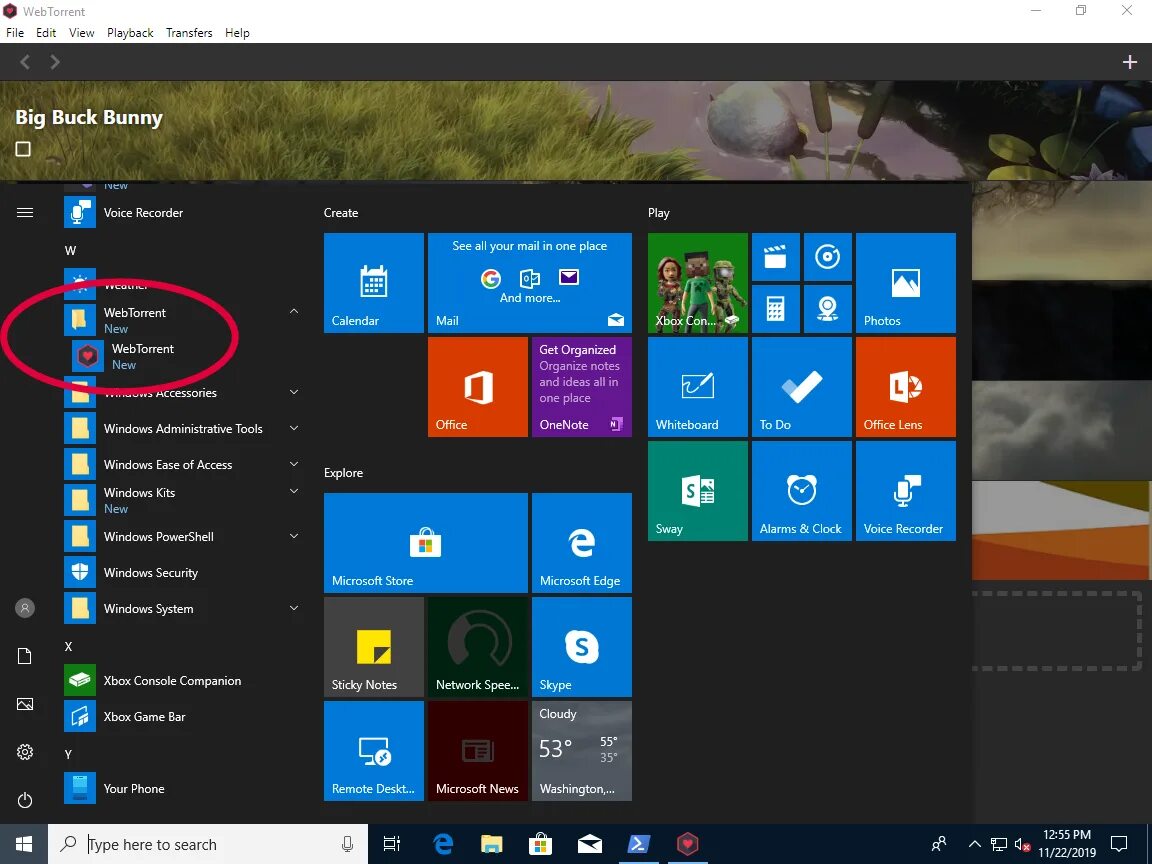1152x864 pixels.
Task: Open the Maps small tile
Action: point(828,309)
